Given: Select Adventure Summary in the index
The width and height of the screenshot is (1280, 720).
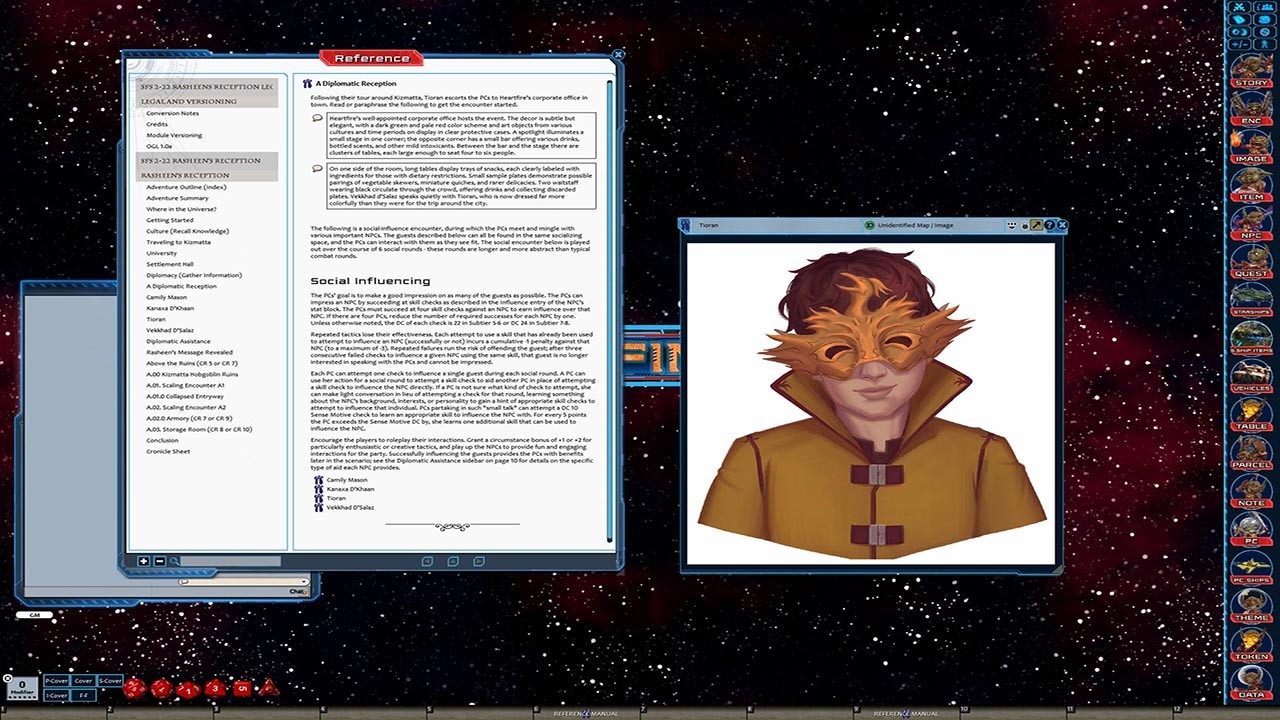Looking at the screenshot, I should click(x=177, y=198).
